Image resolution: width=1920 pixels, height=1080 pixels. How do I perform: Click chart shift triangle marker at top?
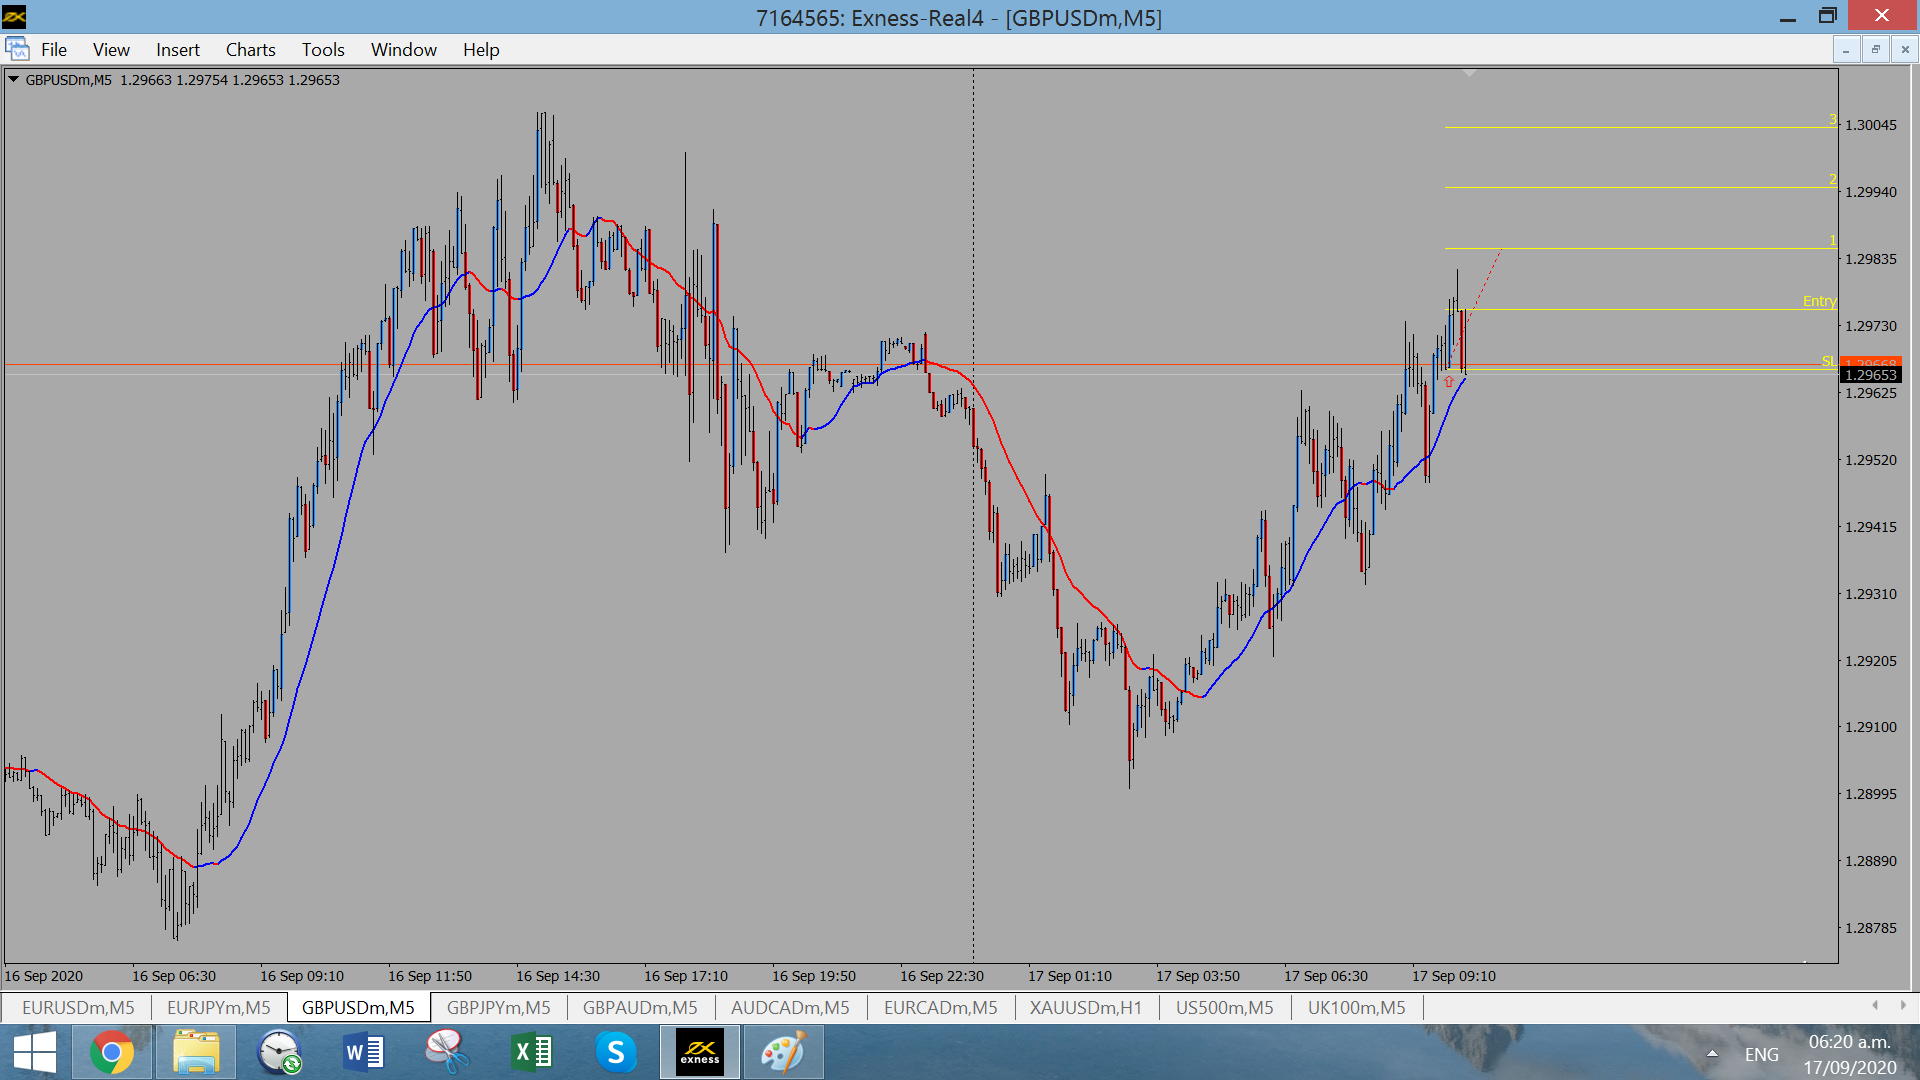(1469, 74)
